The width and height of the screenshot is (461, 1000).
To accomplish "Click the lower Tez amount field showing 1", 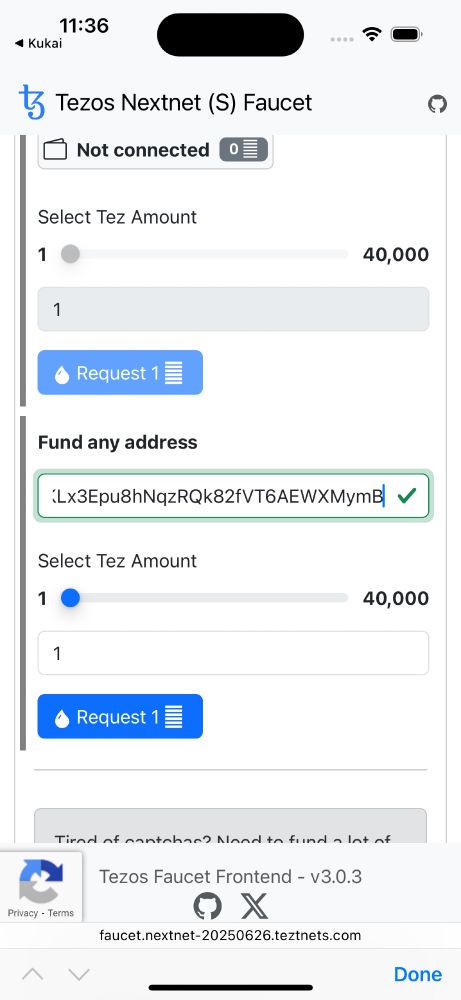I will click(233, 653).
